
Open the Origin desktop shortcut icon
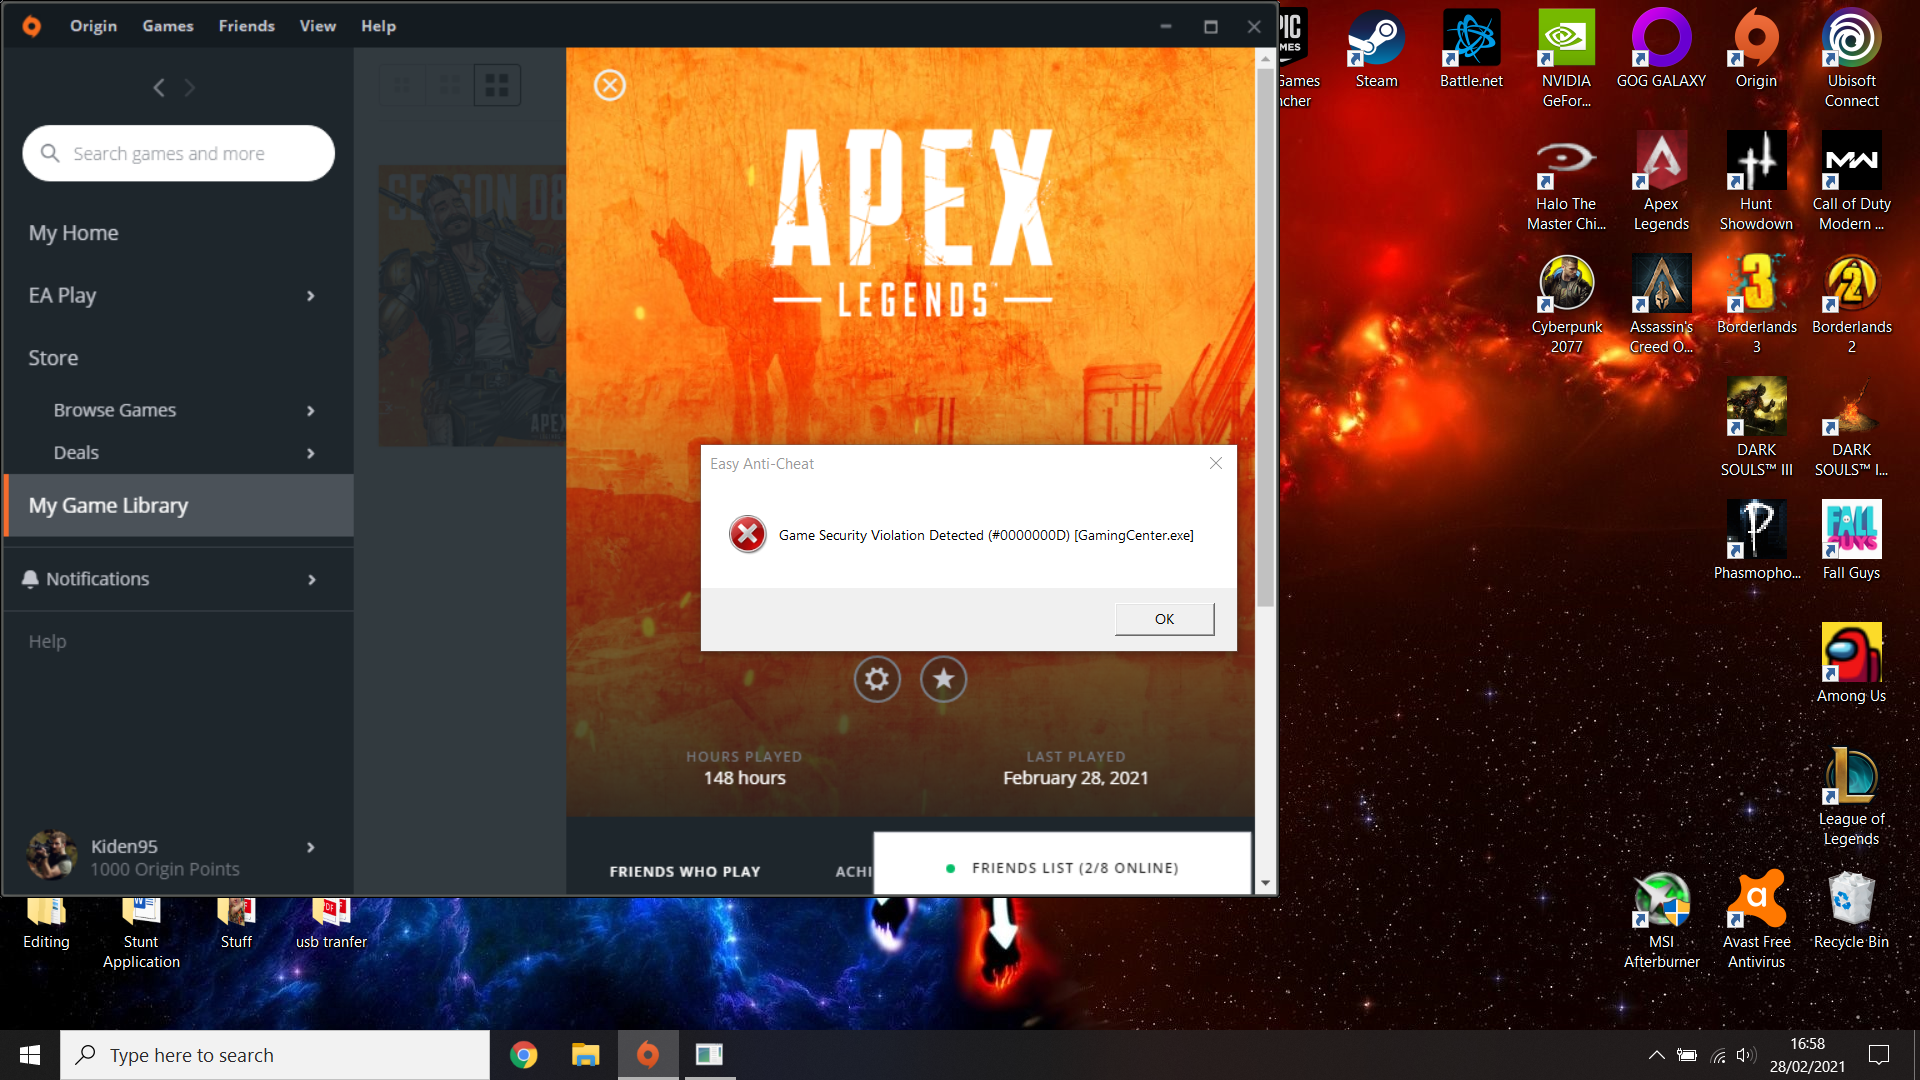[x=1756, y=50]
